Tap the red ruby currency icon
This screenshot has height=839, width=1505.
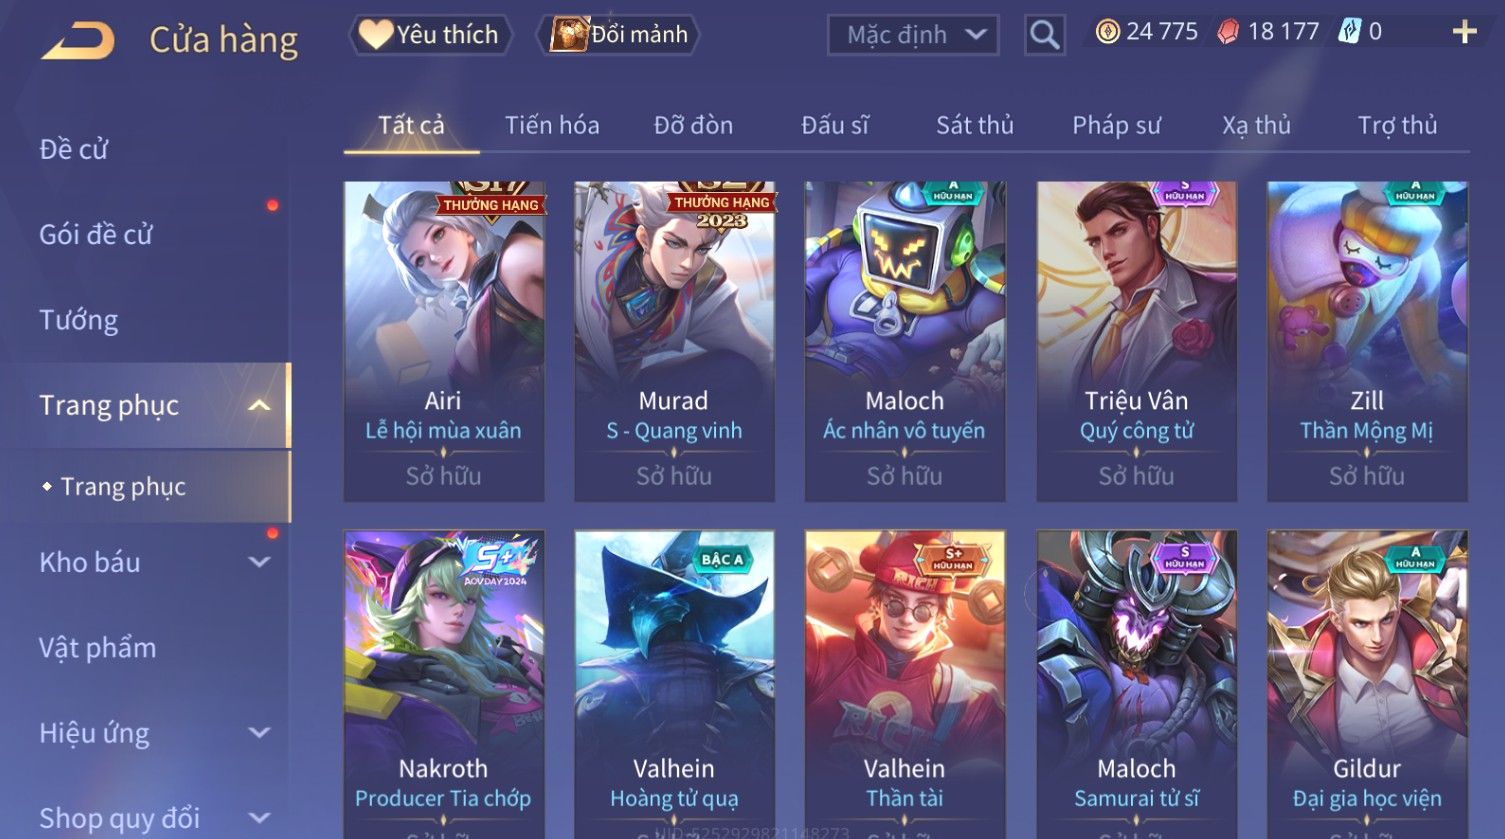(1228, 32)
